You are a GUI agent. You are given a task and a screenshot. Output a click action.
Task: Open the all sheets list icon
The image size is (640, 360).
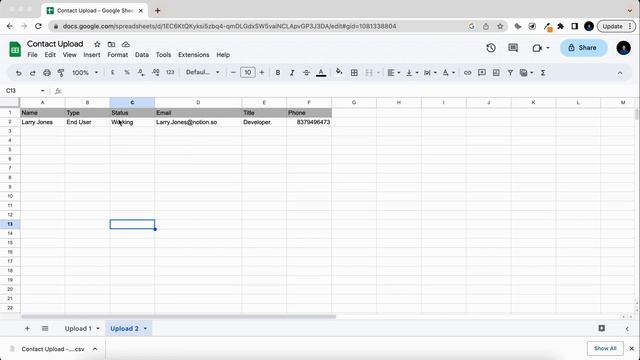pos(45,328)
